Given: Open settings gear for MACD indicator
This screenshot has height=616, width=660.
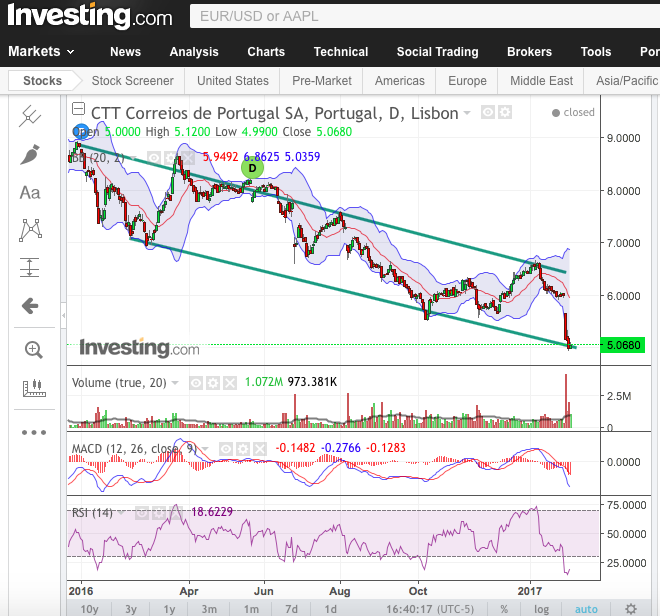Looking at the screenshot, I should 243,449.
